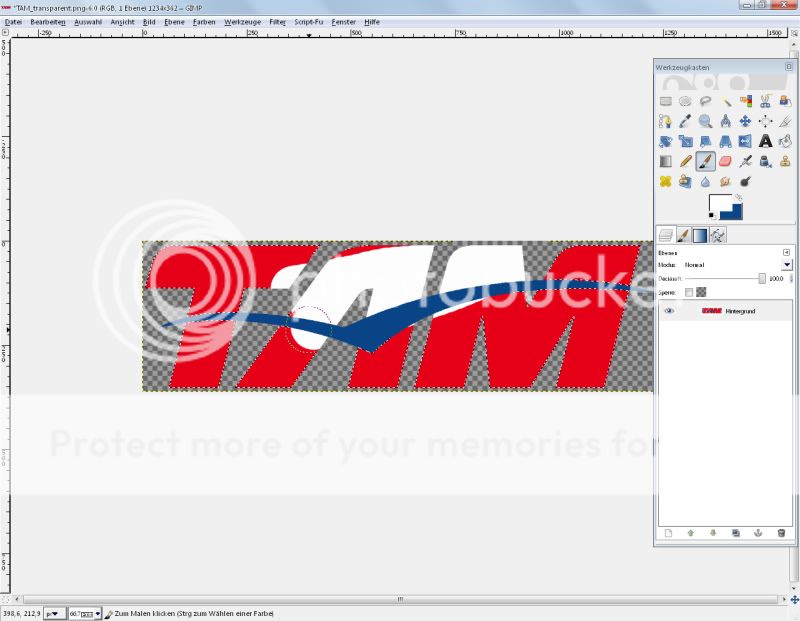
Task: Choose the Rectangle Select tool
Action: (x=665, y=101)
